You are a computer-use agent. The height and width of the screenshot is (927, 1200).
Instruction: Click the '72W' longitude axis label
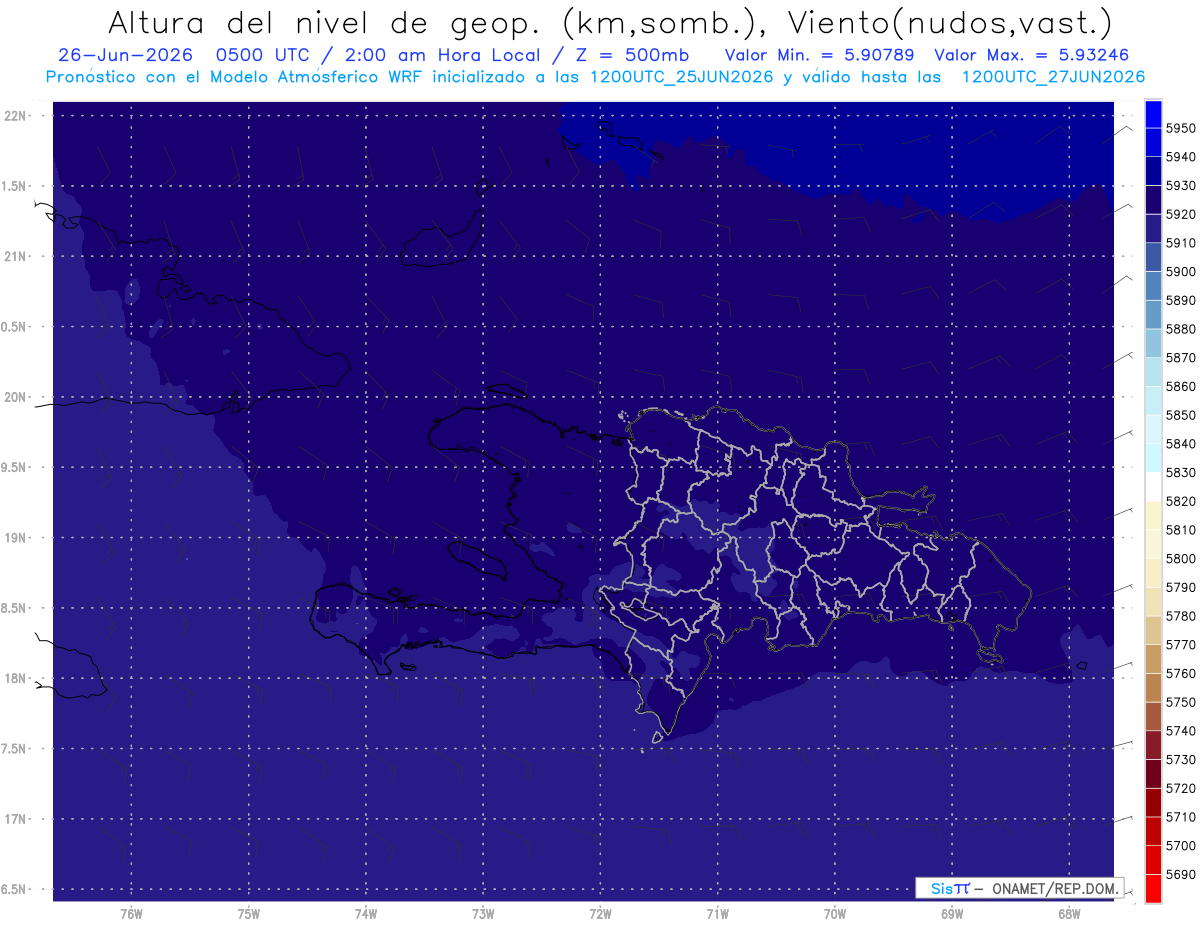pos(599,914)
